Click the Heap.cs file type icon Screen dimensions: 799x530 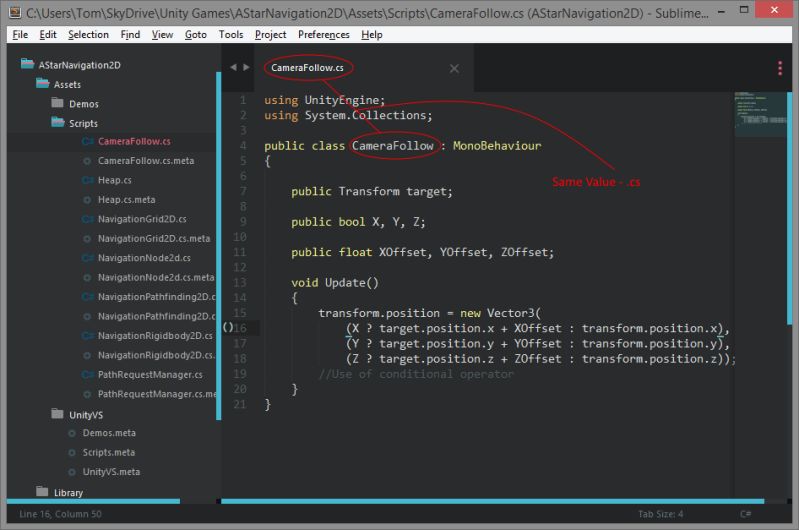click(87, 180)
